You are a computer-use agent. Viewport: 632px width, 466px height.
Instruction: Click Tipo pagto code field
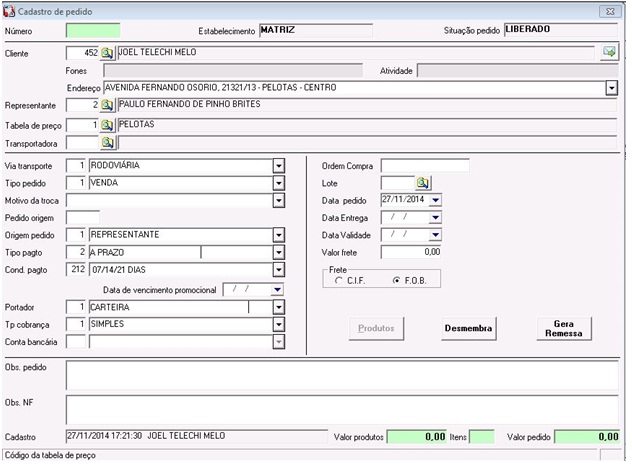coord(76,252)
